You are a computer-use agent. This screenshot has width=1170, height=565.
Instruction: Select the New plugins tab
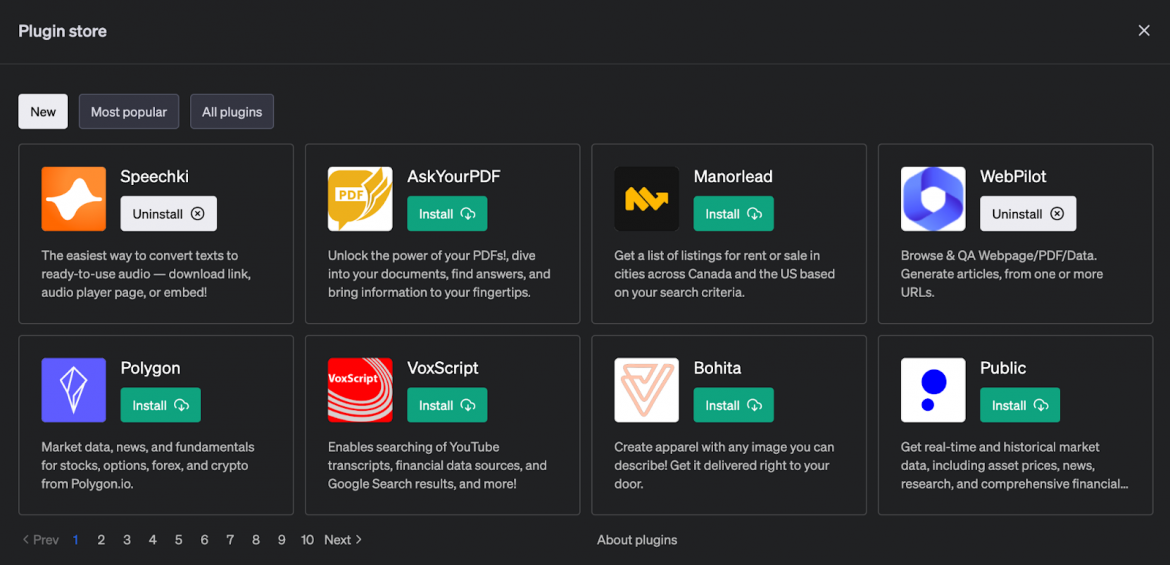click(x=43, y=112)
